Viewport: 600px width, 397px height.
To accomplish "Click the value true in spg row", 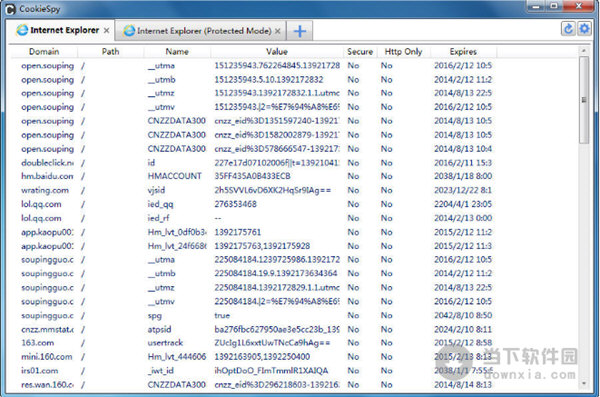I will pos(222,316).
